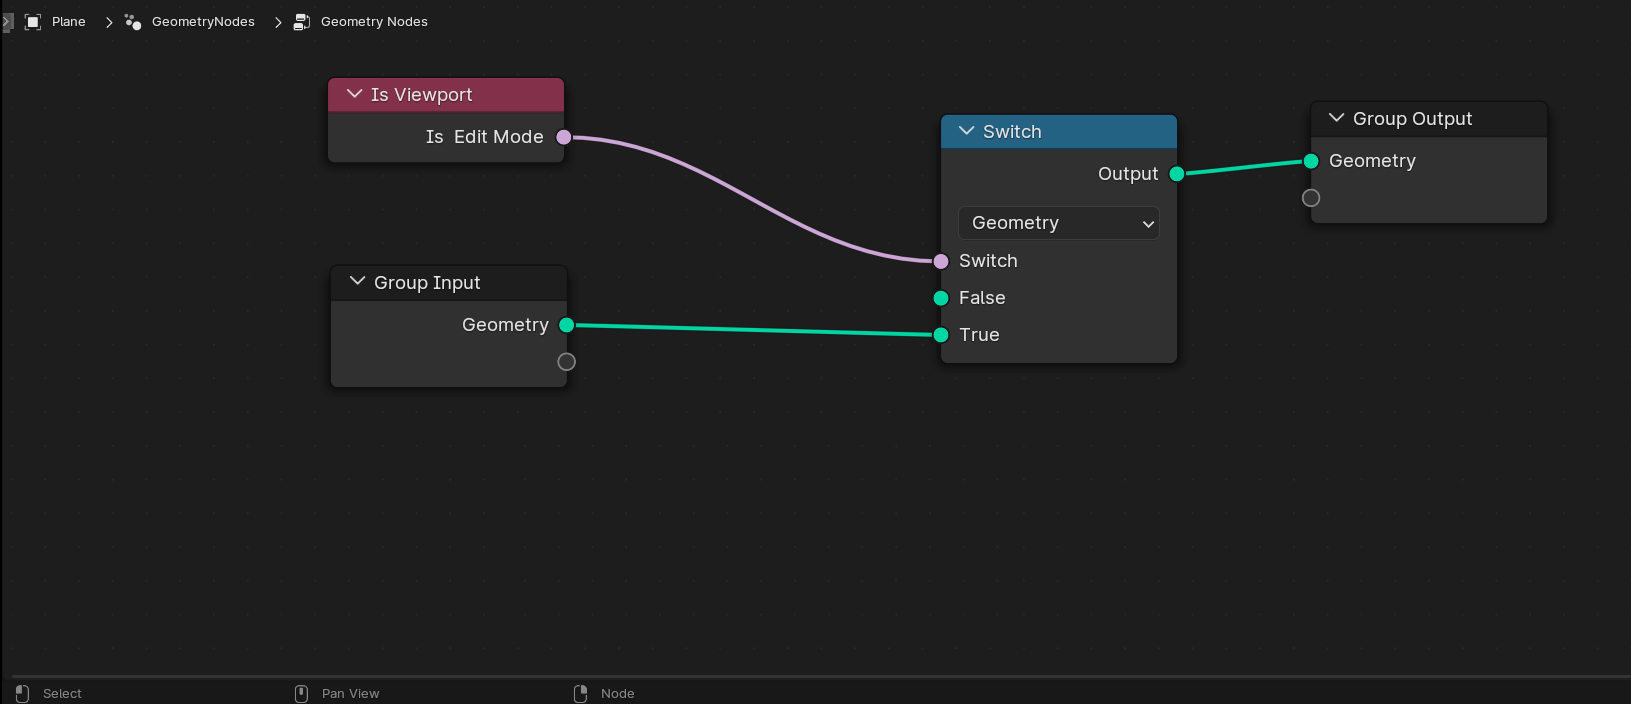Click the Pan View hint in status bar
The image size is (1631, 704).
[350, 694]
